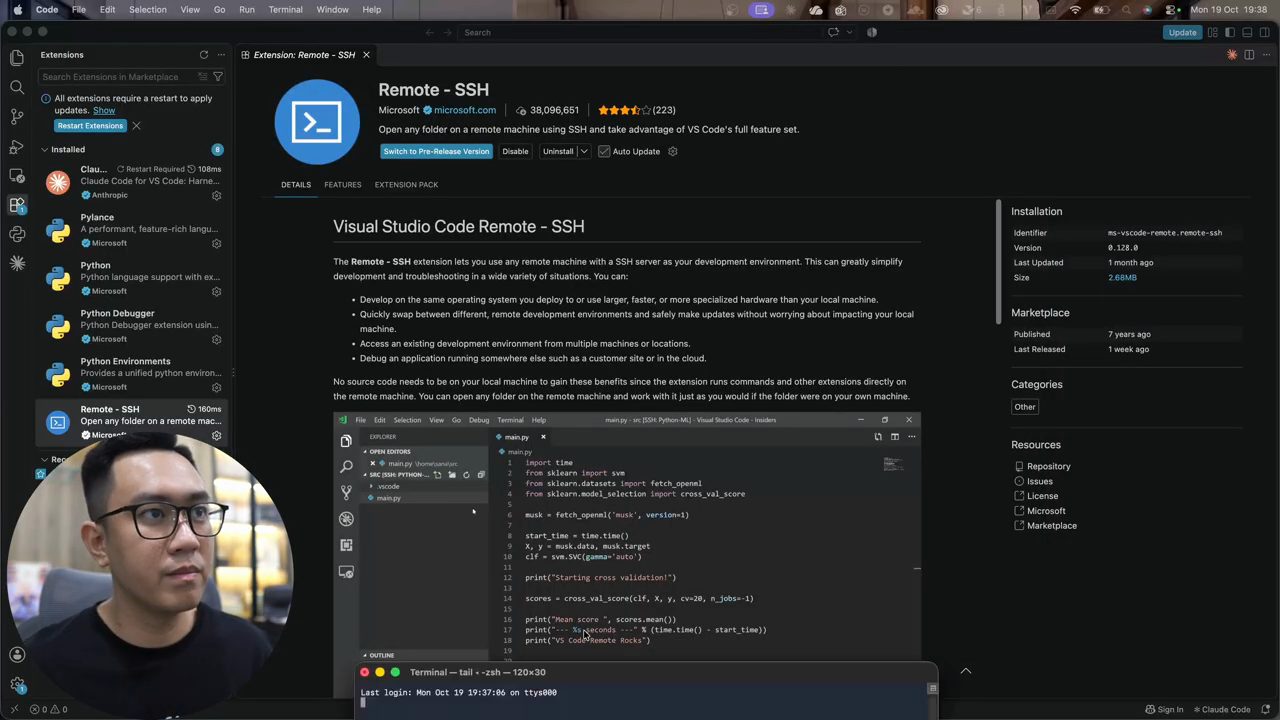Open the settings gear beside Auto Update
The width and height of the screenshot is (1280, 720).
point(673,152)
